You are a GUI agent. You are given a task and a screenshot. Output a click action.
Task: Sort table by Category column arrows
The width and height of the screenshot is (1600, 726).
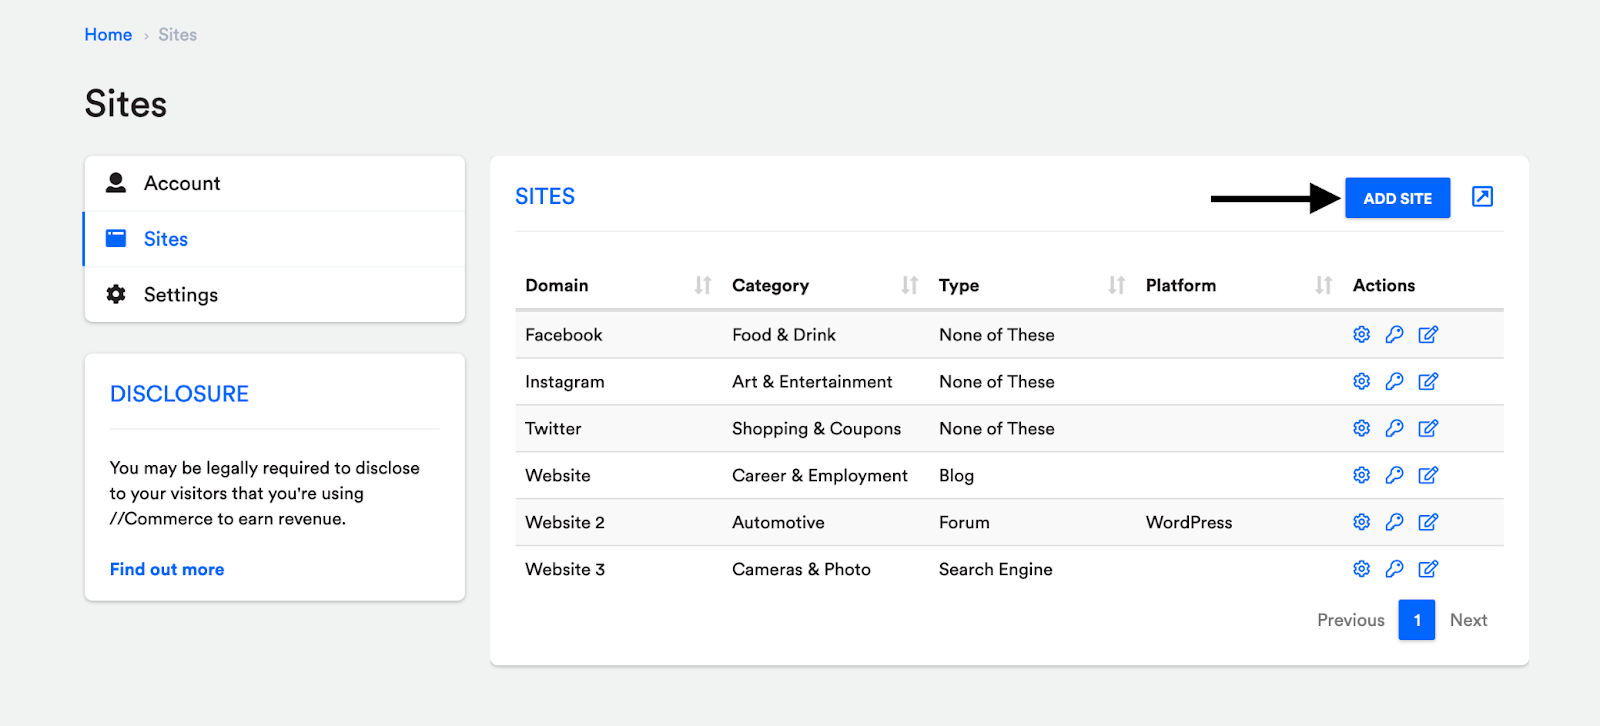(x=909, y=286)
